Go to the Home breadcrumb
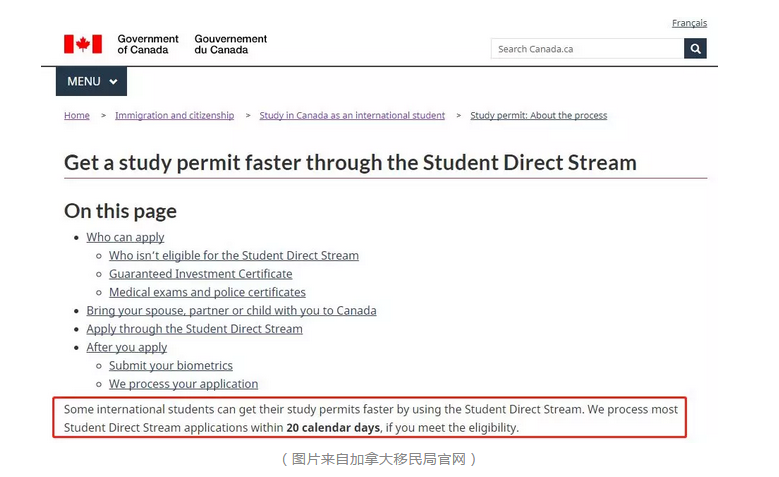The image size is (779, 477). pos(77,116)
